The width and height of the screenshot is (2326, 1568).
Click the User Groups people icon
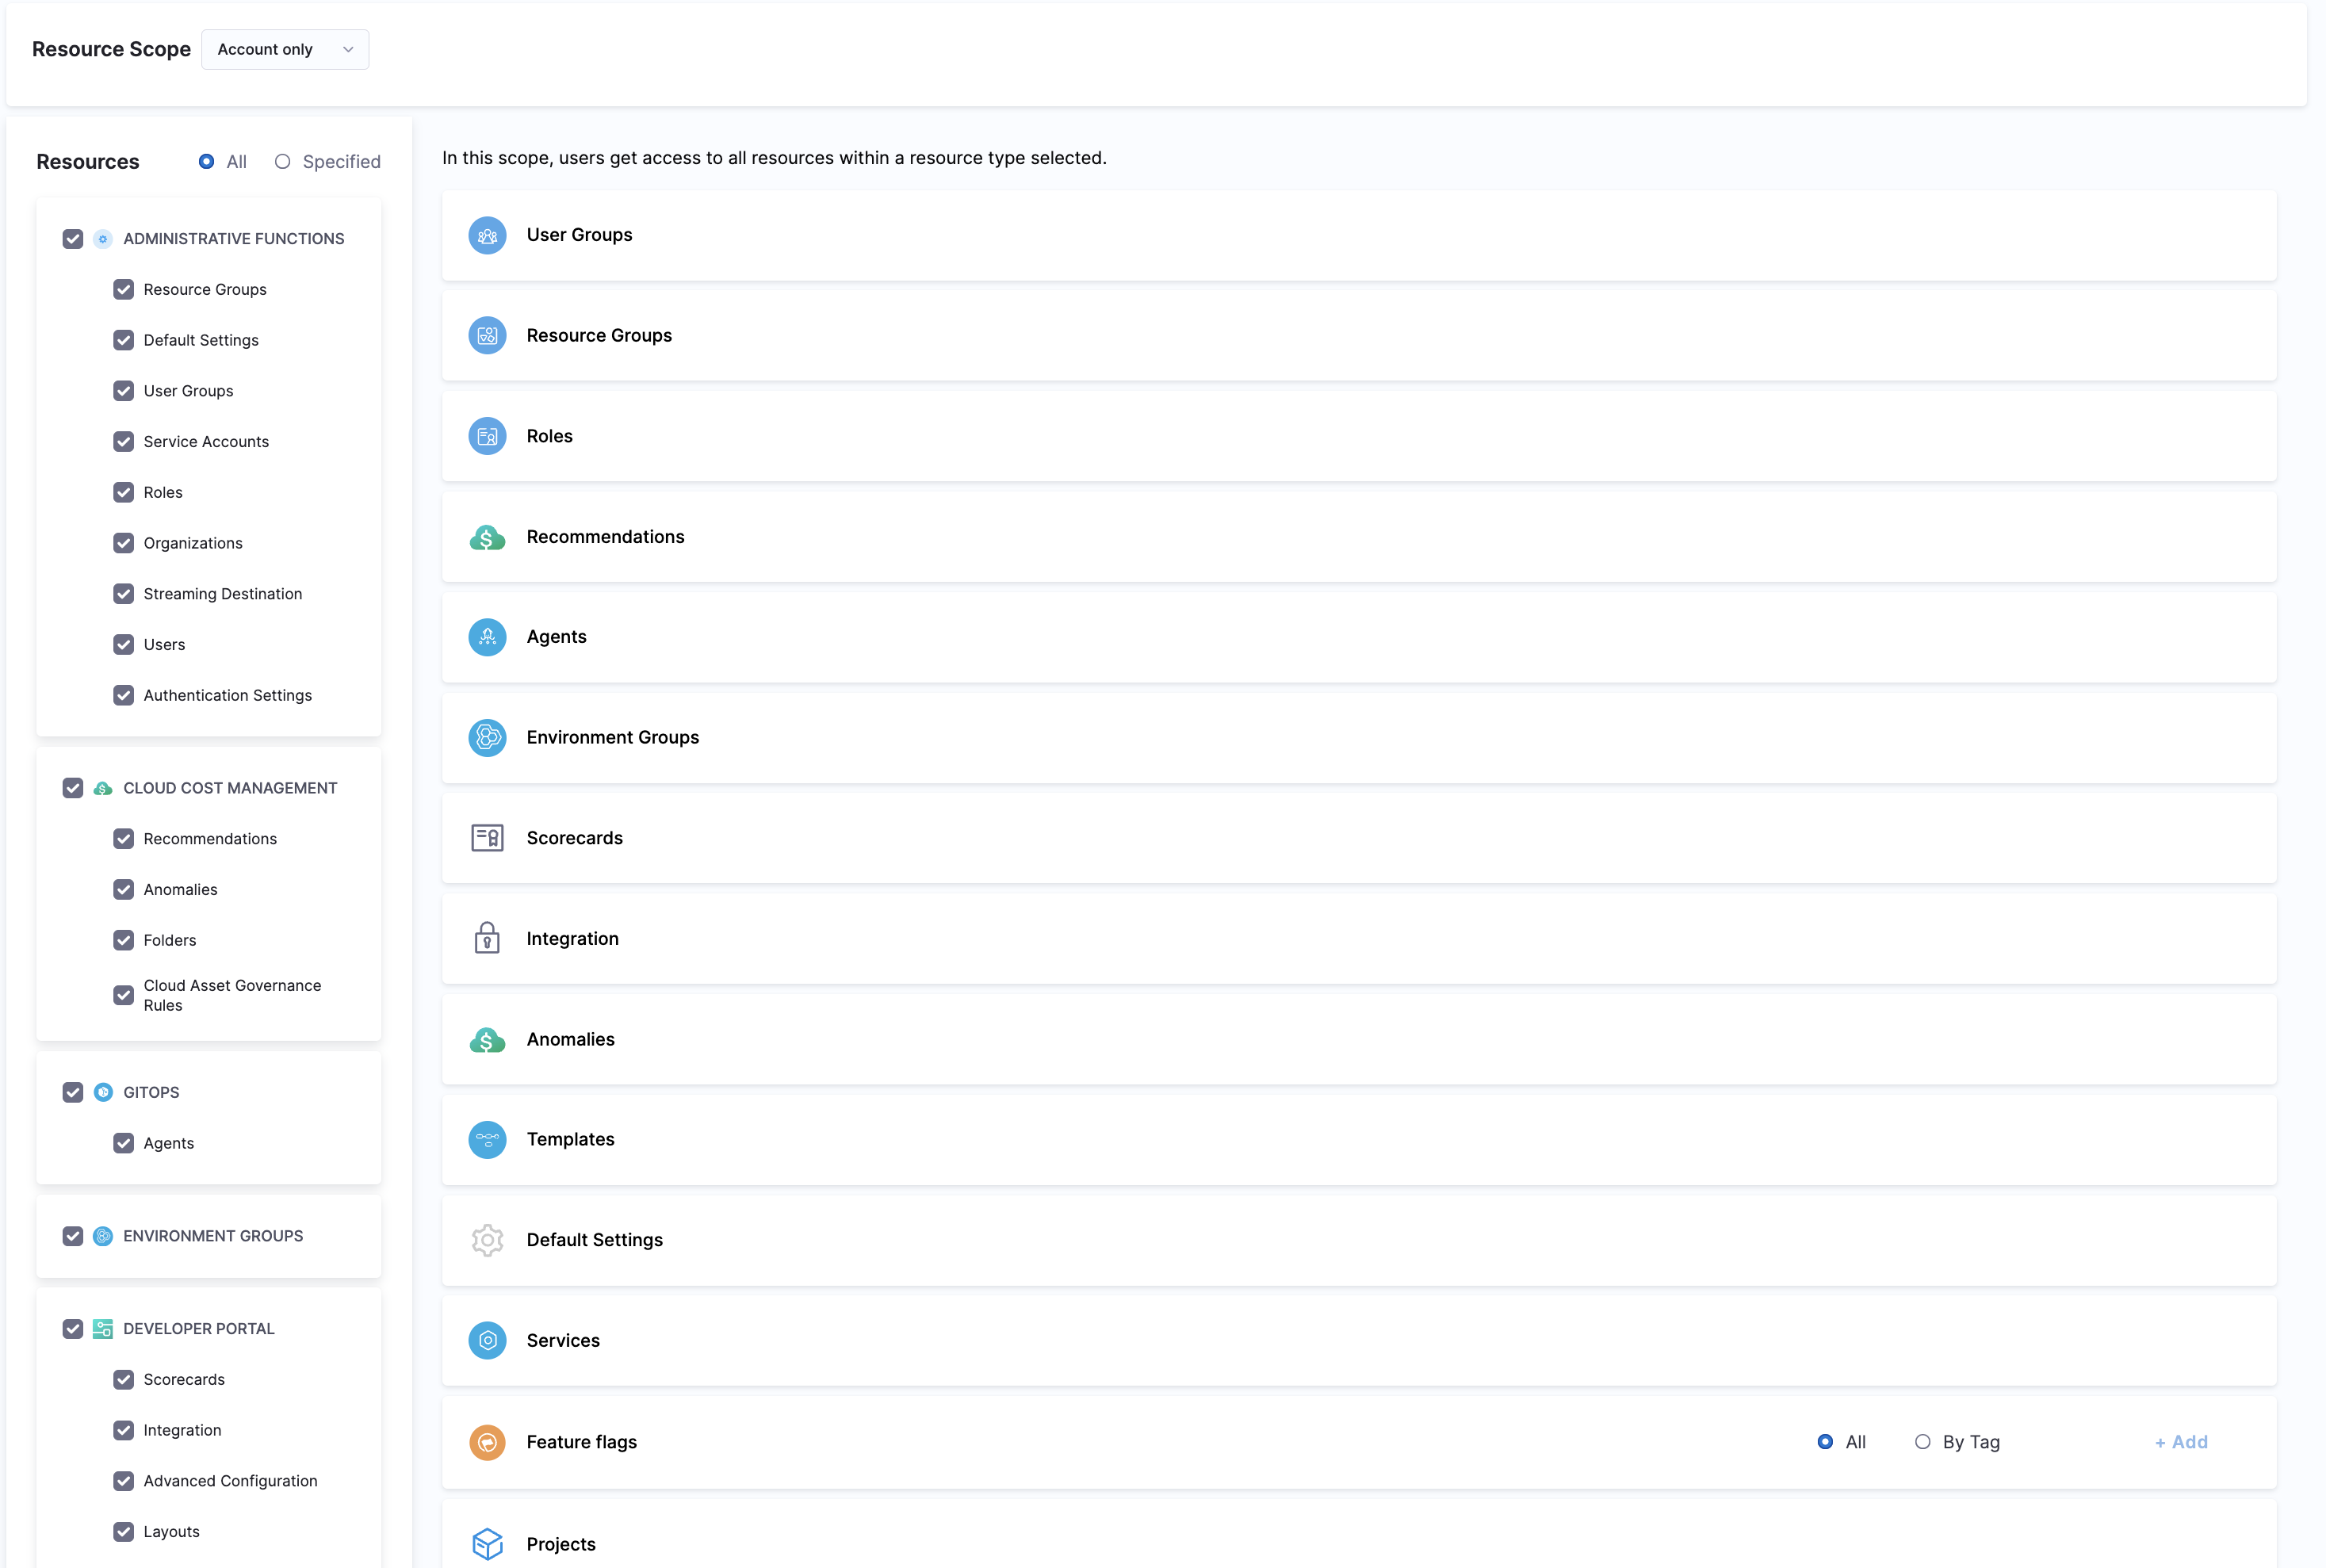click(x=487, y=236)
